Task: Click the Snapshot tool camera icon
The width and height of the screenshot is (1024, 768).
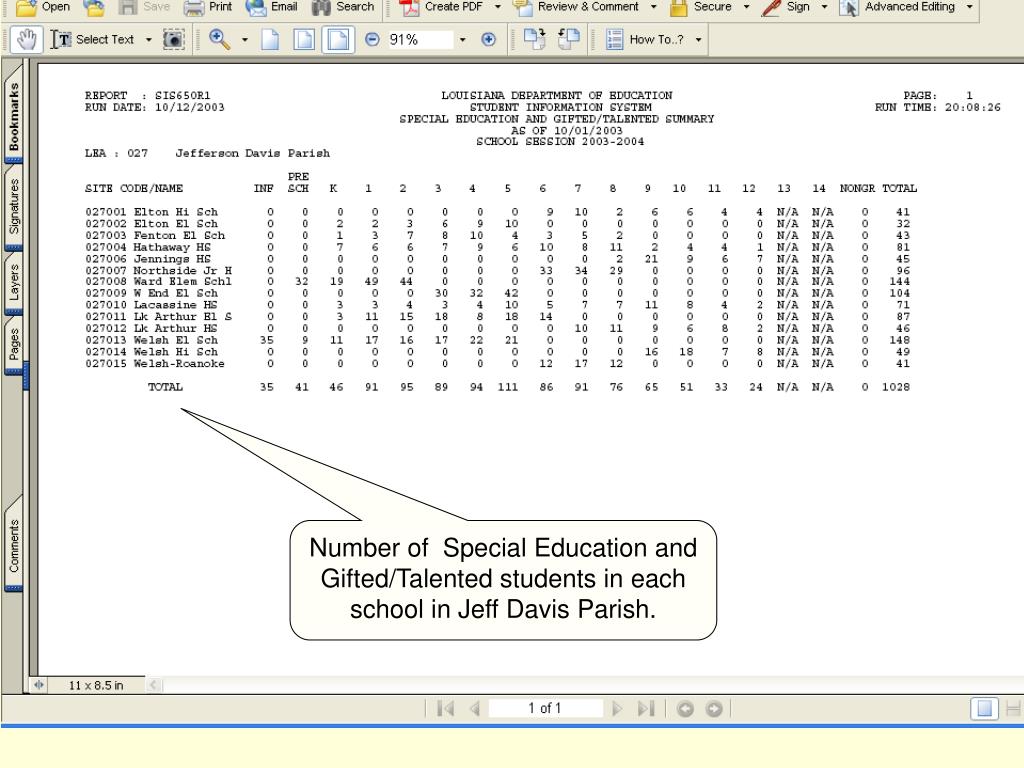Action: tap(173, 40)
